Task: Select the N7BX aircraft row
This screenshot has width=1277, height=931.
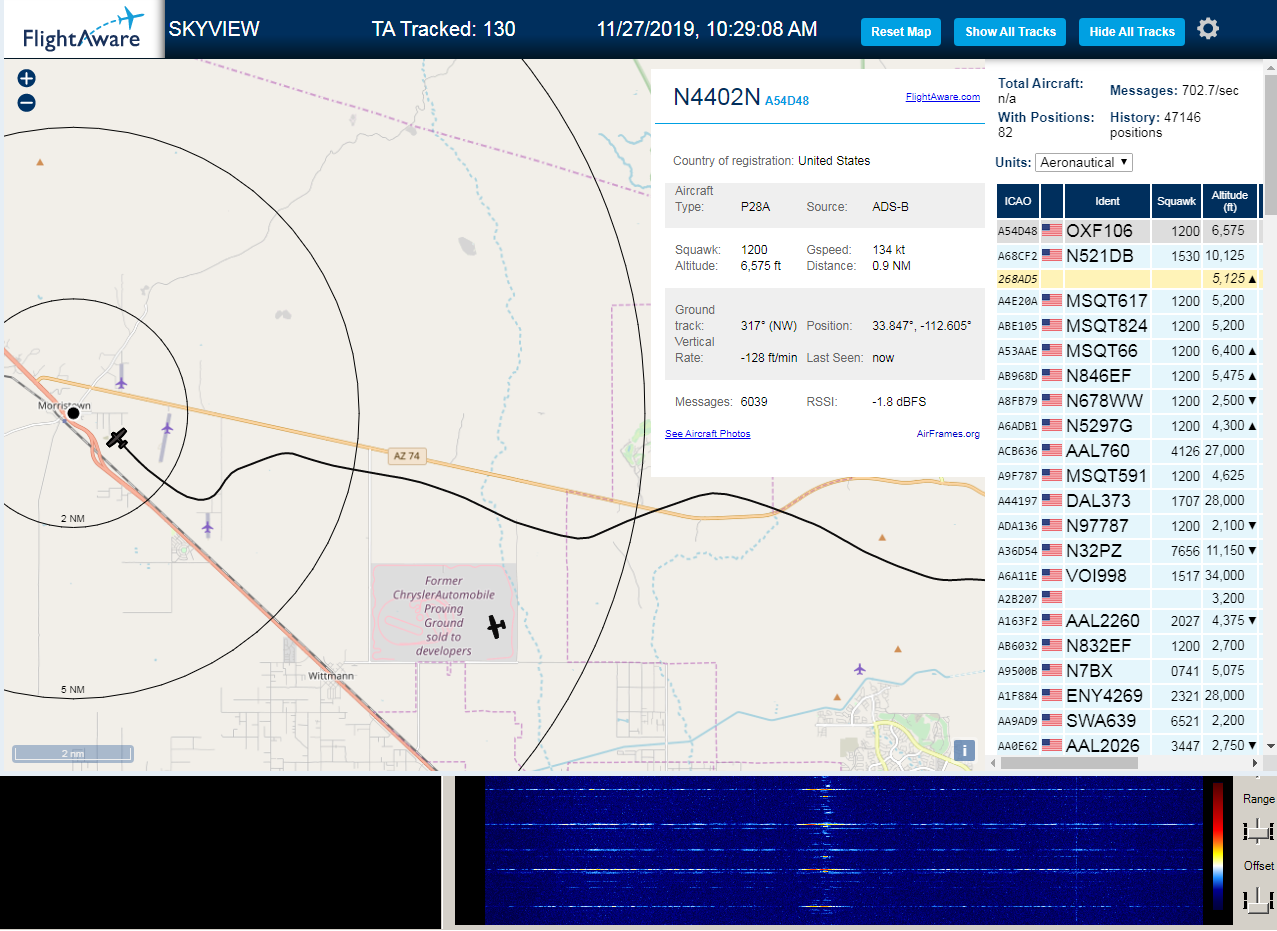Action: click(x=1128, y=671)
